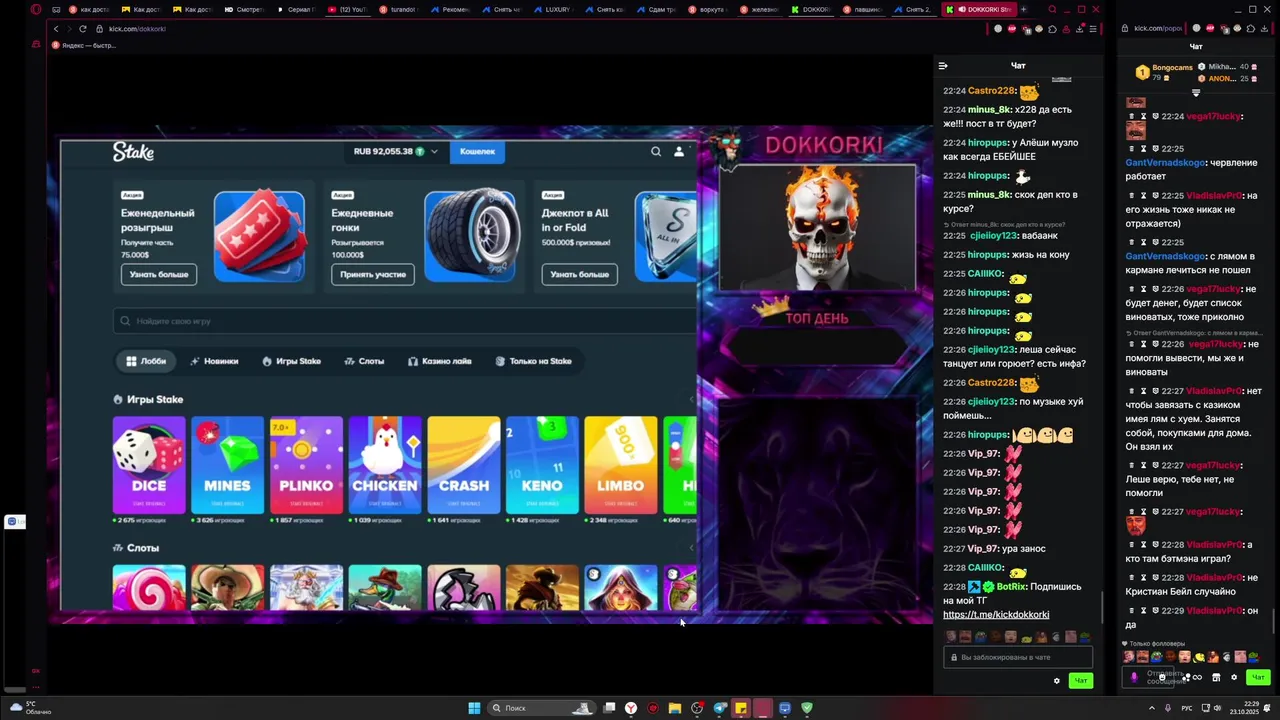Open the shop icon in right chat
This screenshot has width=1280, height=720.
coord(1216,677)
